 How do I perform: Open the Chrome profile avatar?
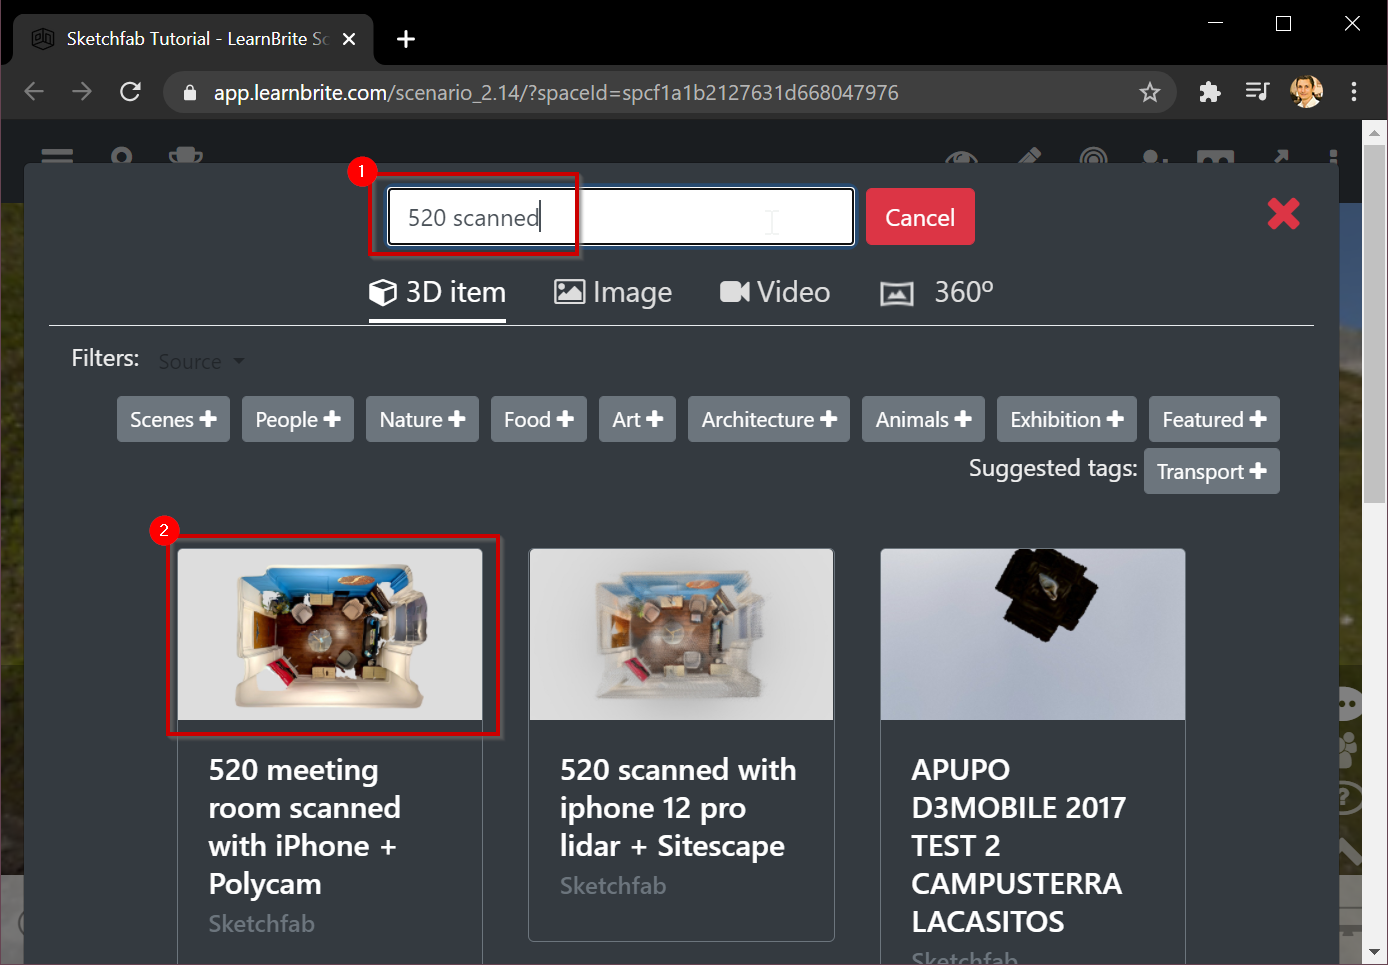coord(1306,92)
